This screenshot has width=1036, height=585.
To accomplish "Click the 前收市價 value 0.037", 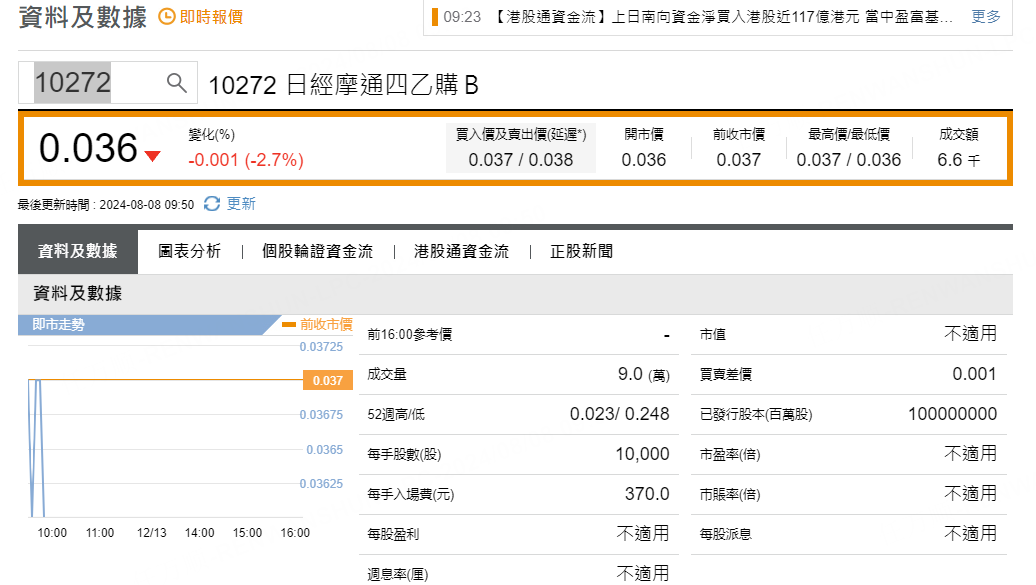I will (739, 160).
